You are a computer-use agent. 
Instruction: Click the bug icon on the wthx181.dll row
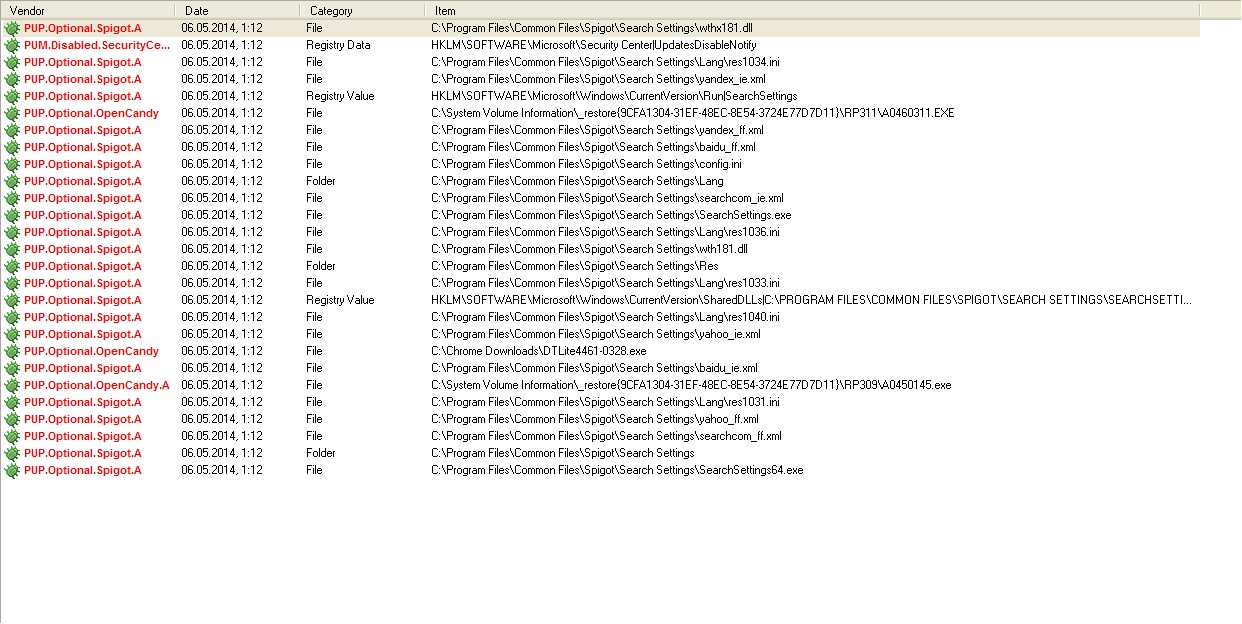coord(12,28)
